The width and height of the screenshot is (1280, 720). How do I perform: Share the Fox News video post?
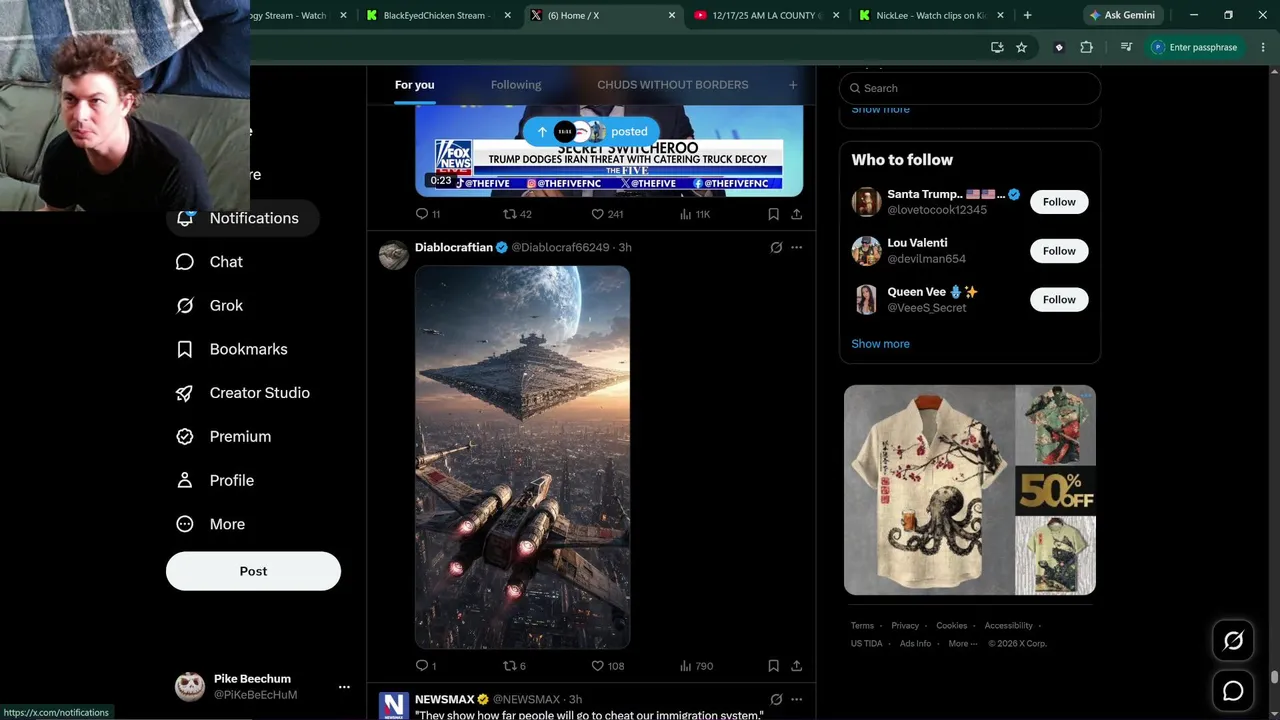(x=796, y=214)
